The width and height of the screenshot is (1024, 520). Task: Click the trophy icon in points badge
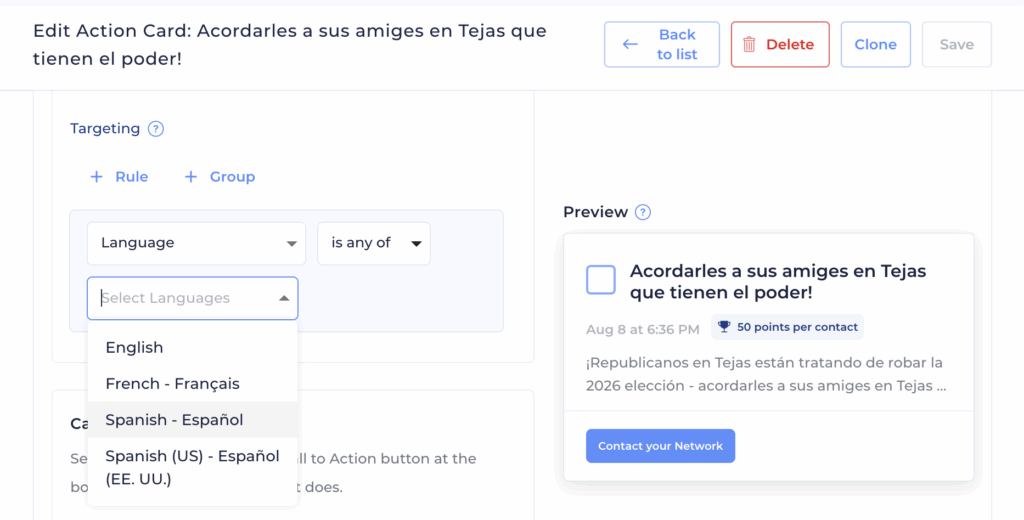[724, 327]
